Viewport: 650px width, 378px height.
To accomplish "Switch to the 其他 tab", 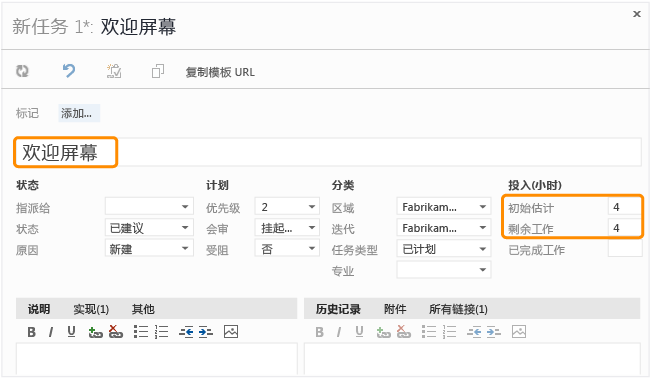I will (143, 309).
